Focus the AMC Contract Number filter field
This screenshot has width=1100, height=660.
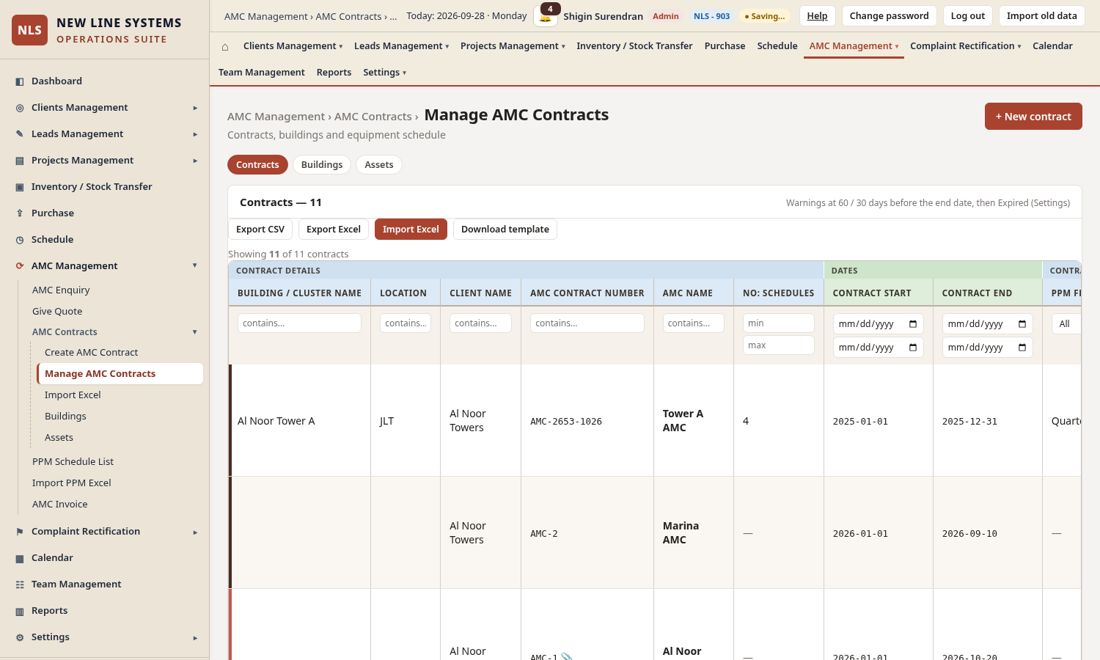click(x=587, y=323)
